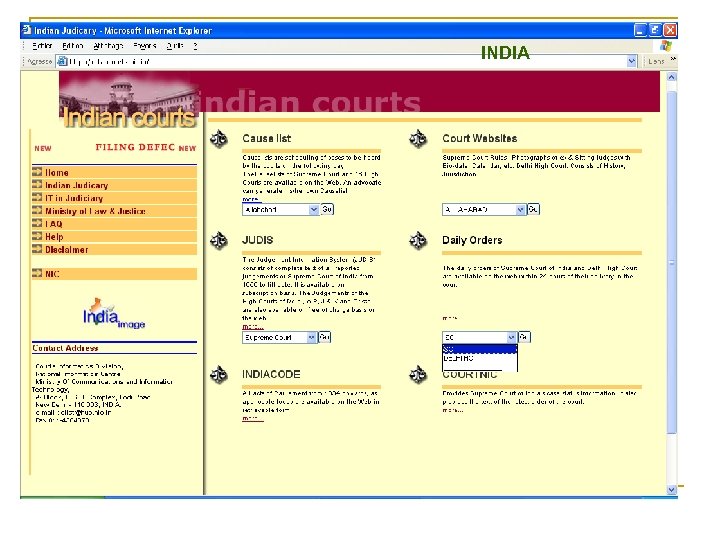Expand the address bar history dropdown
Image resolution: width=720 pixels, height=540 pixels.
[632, 61]
